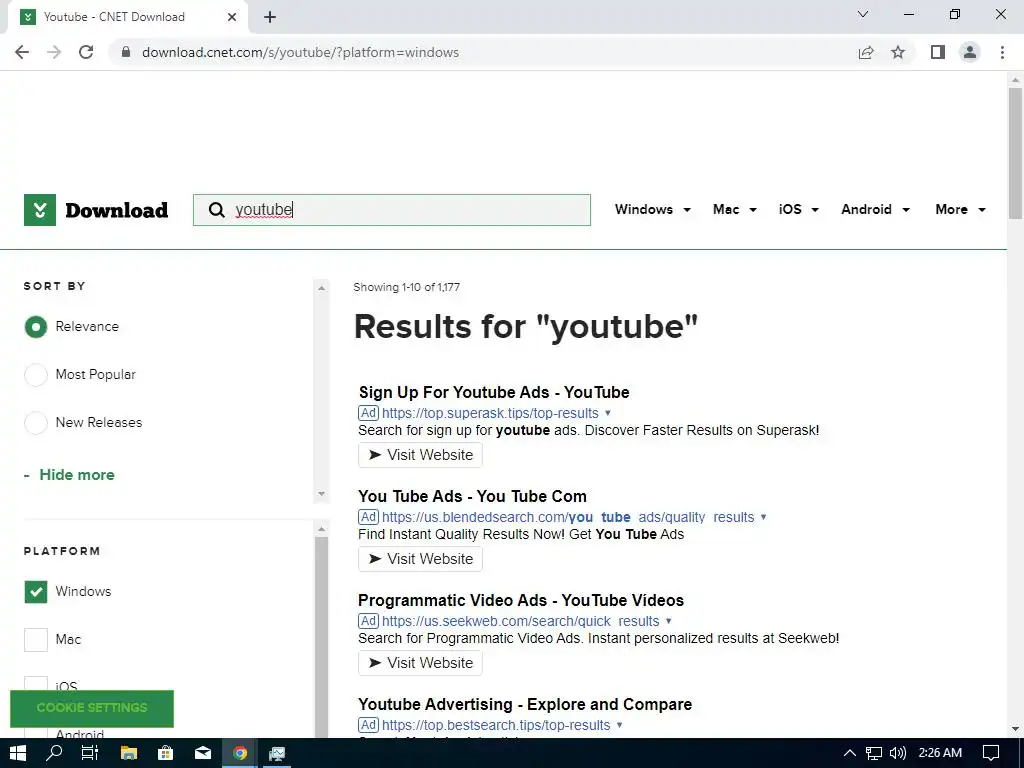Open a new tab with the plus icon
1024x768 pixels.
(x=270, y=17)
